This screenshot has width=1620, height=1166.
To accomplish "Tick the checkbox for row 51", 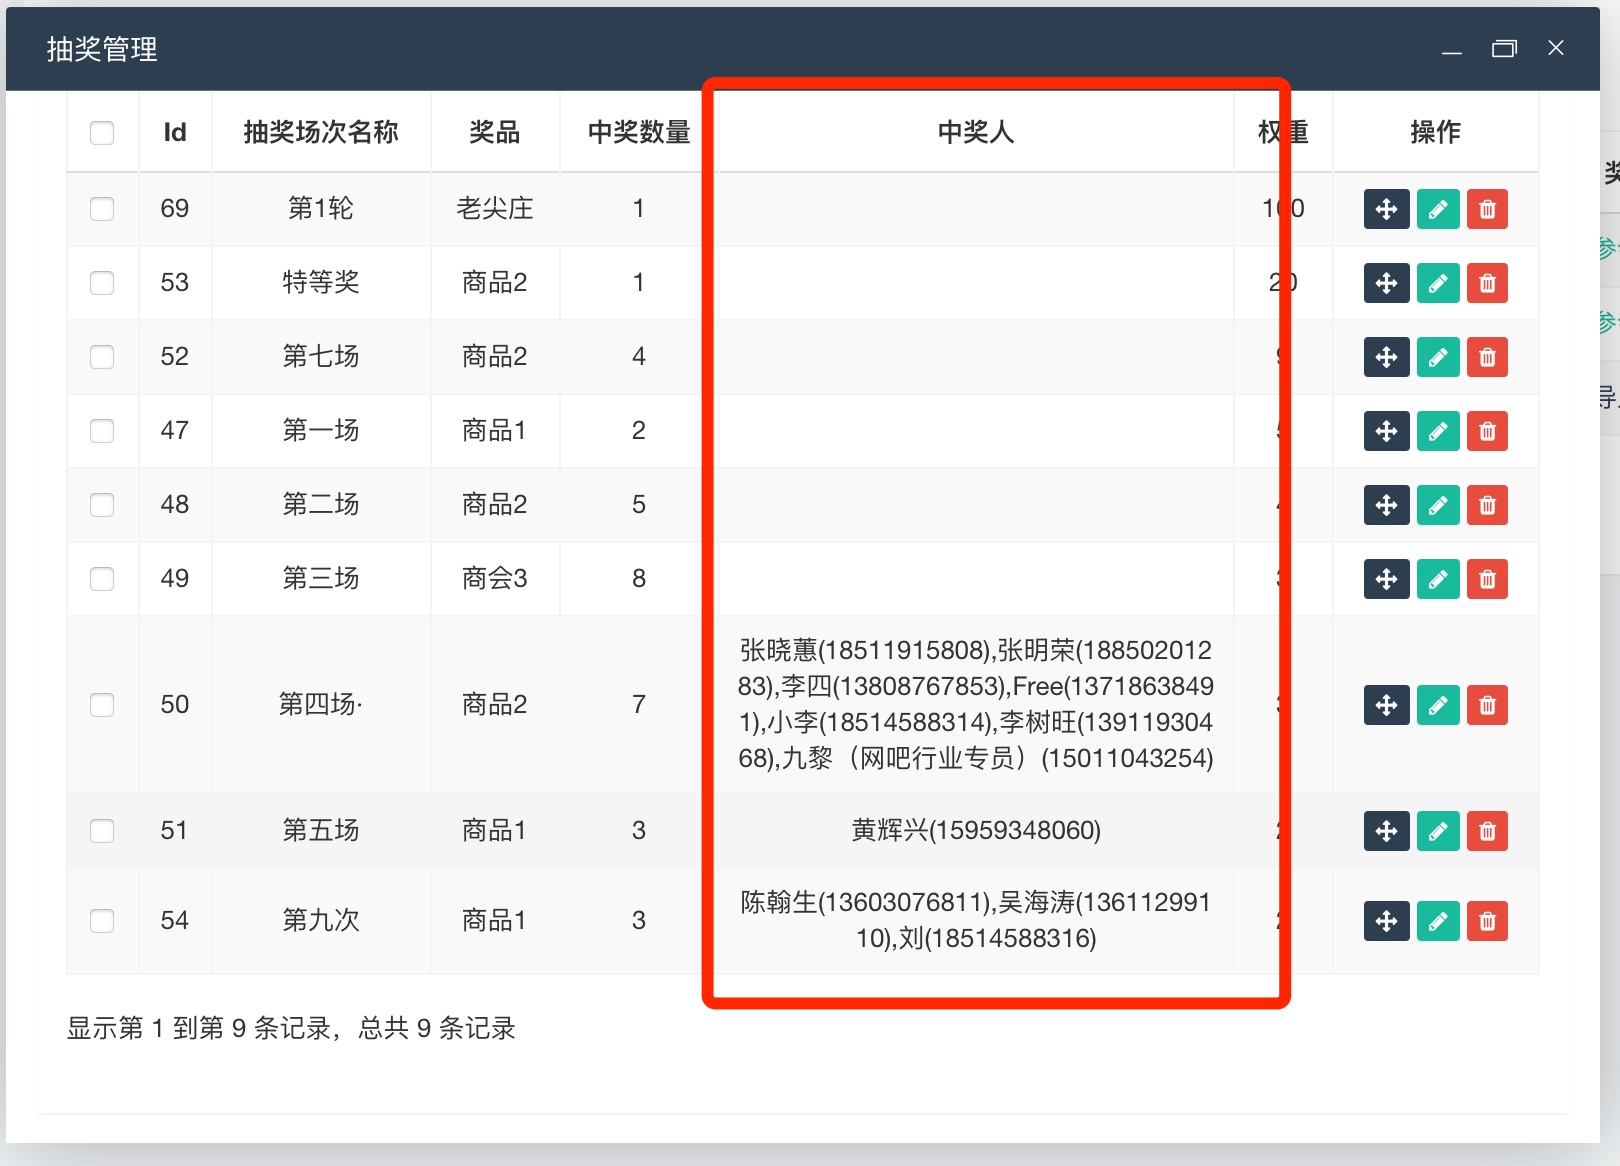I will click(x=102, y=831).
